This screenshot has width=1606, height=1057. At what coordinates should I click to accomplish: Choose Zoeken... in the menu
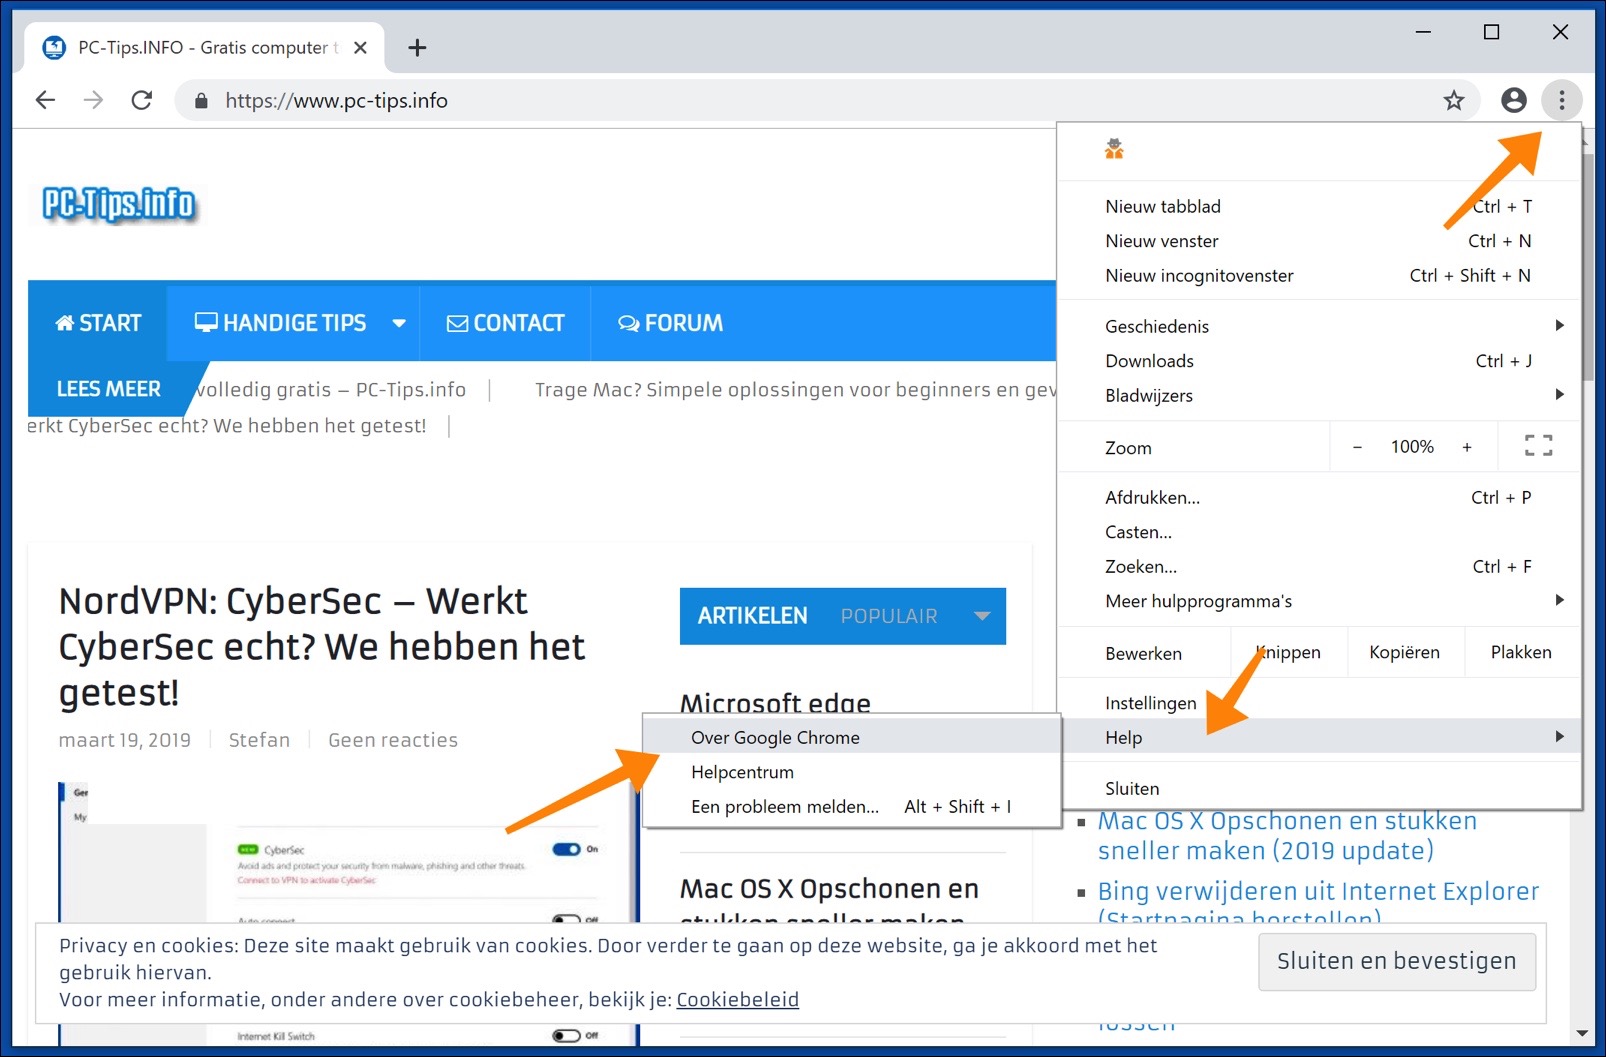[x=1319, y=566]
